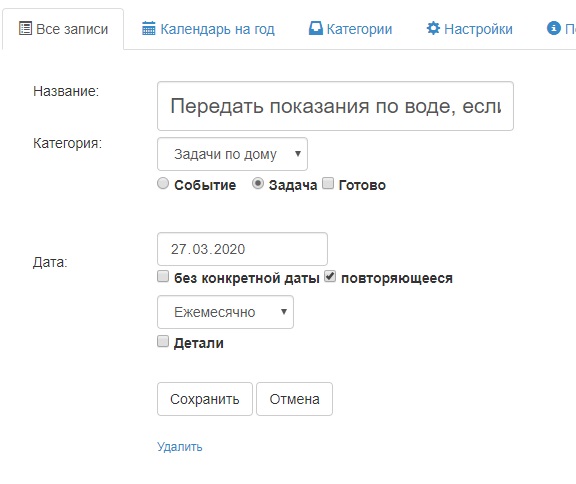
Task: Open the Все записи tab
Action: click(x=63, y=29)
